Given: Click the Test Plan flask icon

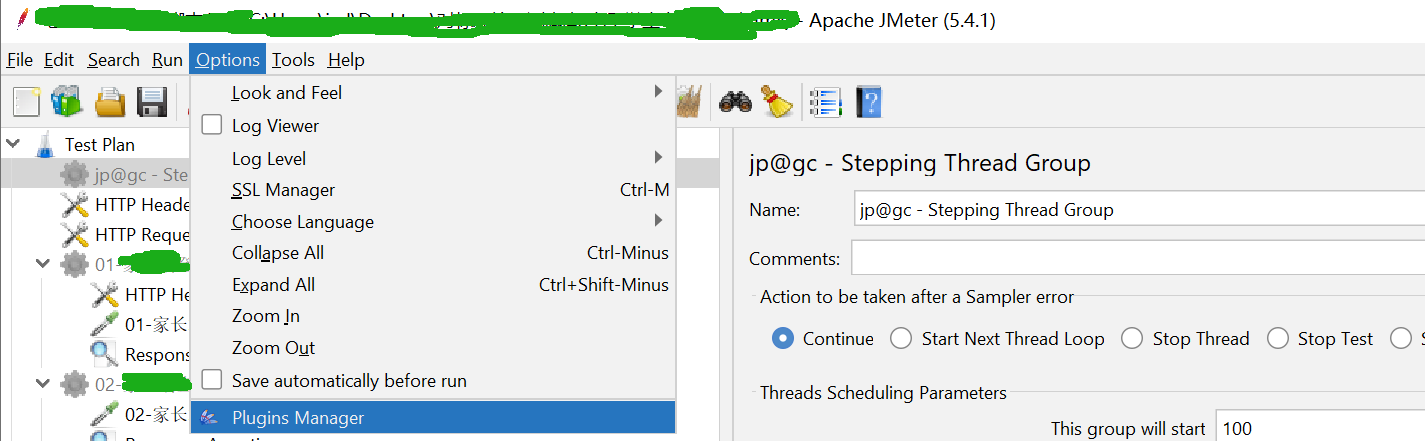Looking at the screenshot, I should [44, 145].
